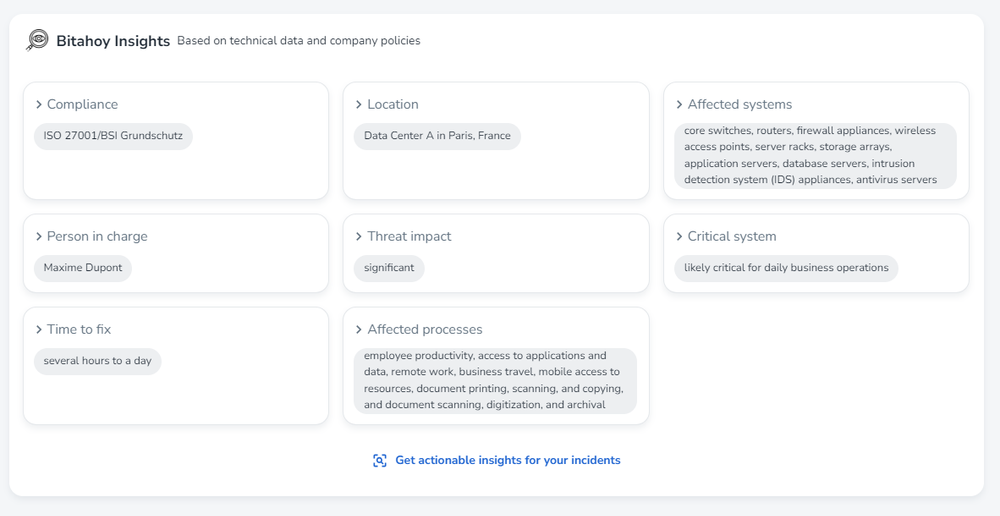Expand the Location chevron
The height and width of the screenshot is (516, 1000).
(x=359, y=105)
